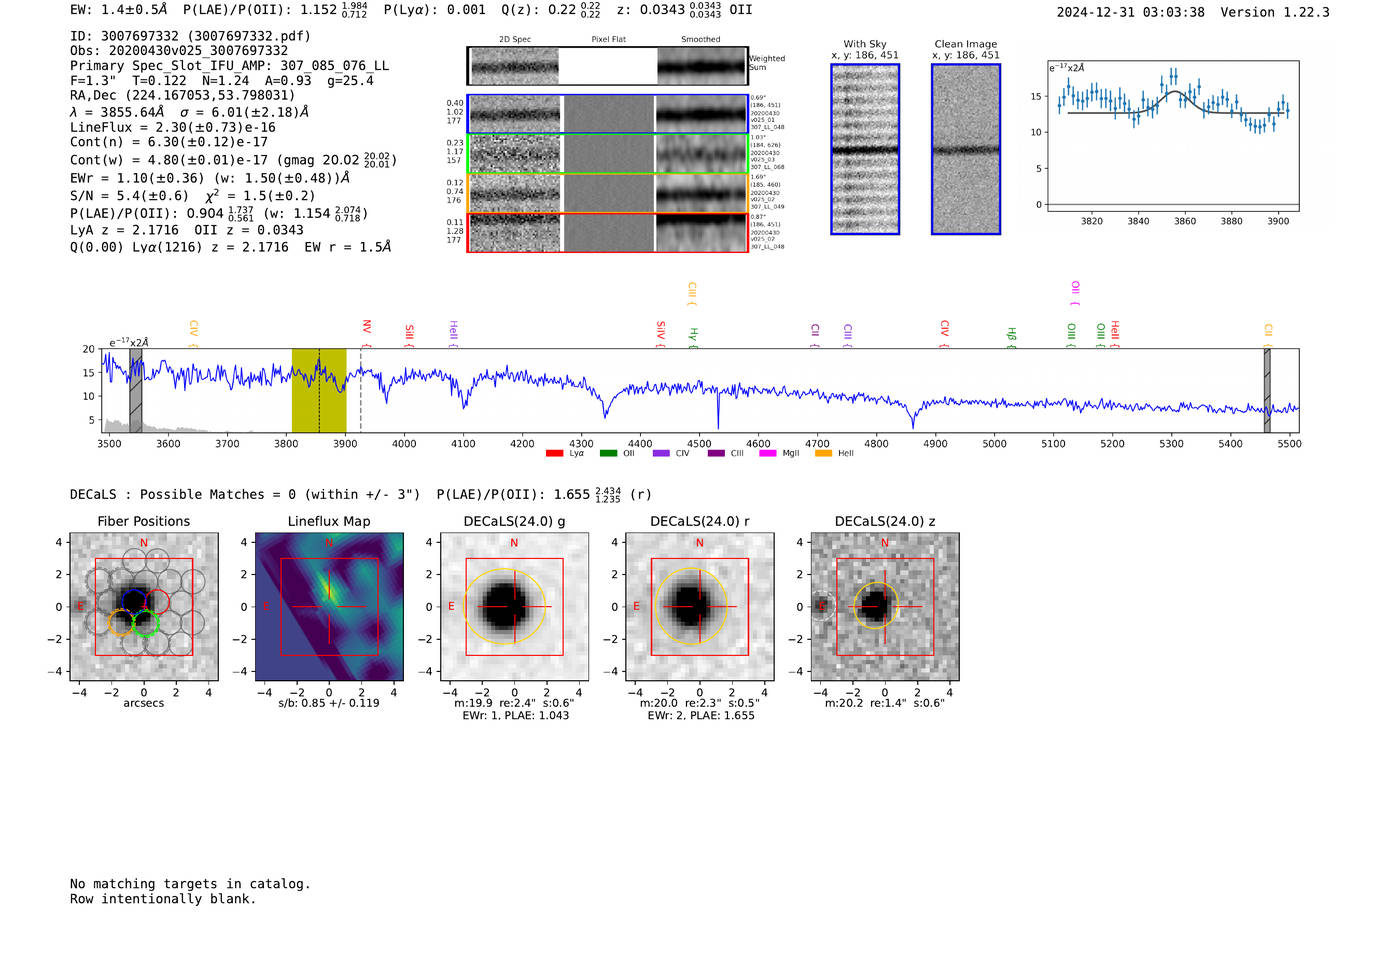Viewport: 1400px width, 953px height.
Task: Select the blue-bordered fiber spectrum row
Action: (x=608, y=114)
